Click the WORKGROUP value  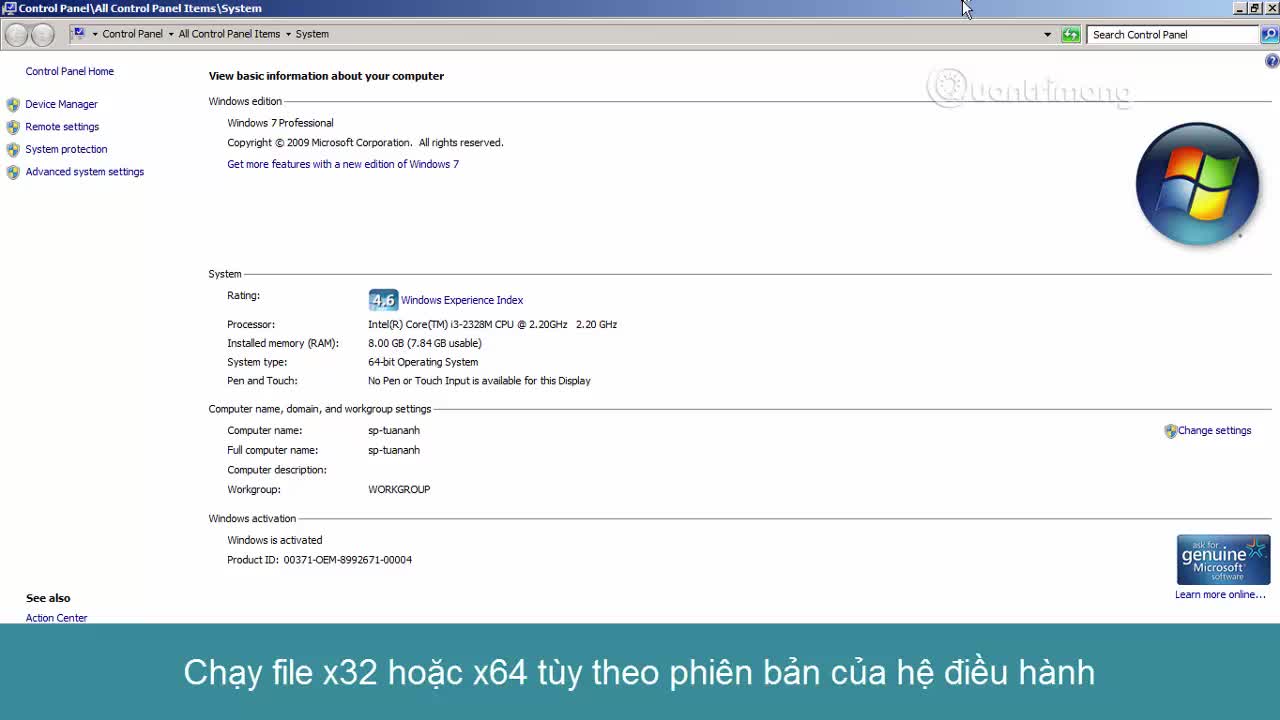399,490
